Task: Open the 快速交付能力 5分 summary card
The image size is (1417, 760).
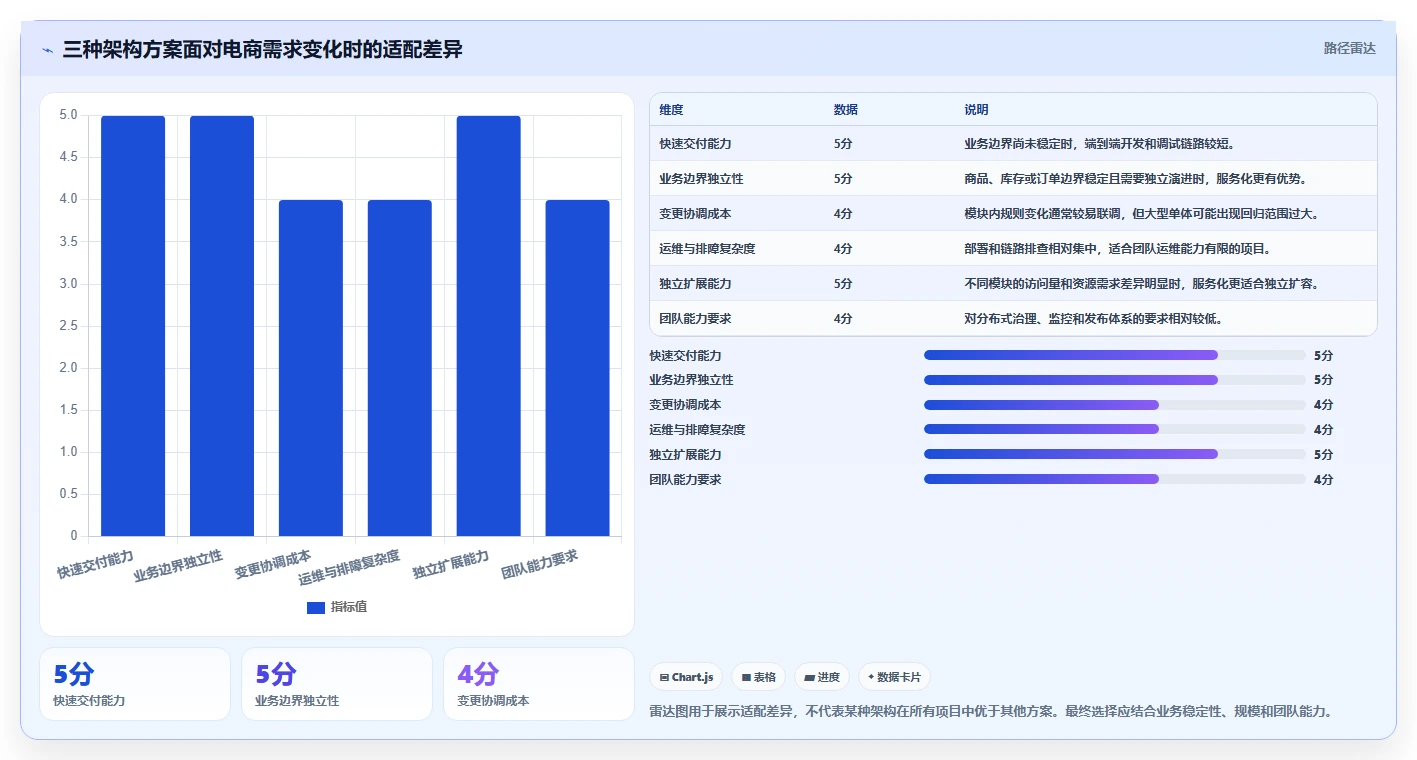Action: (x=135, y=684)
